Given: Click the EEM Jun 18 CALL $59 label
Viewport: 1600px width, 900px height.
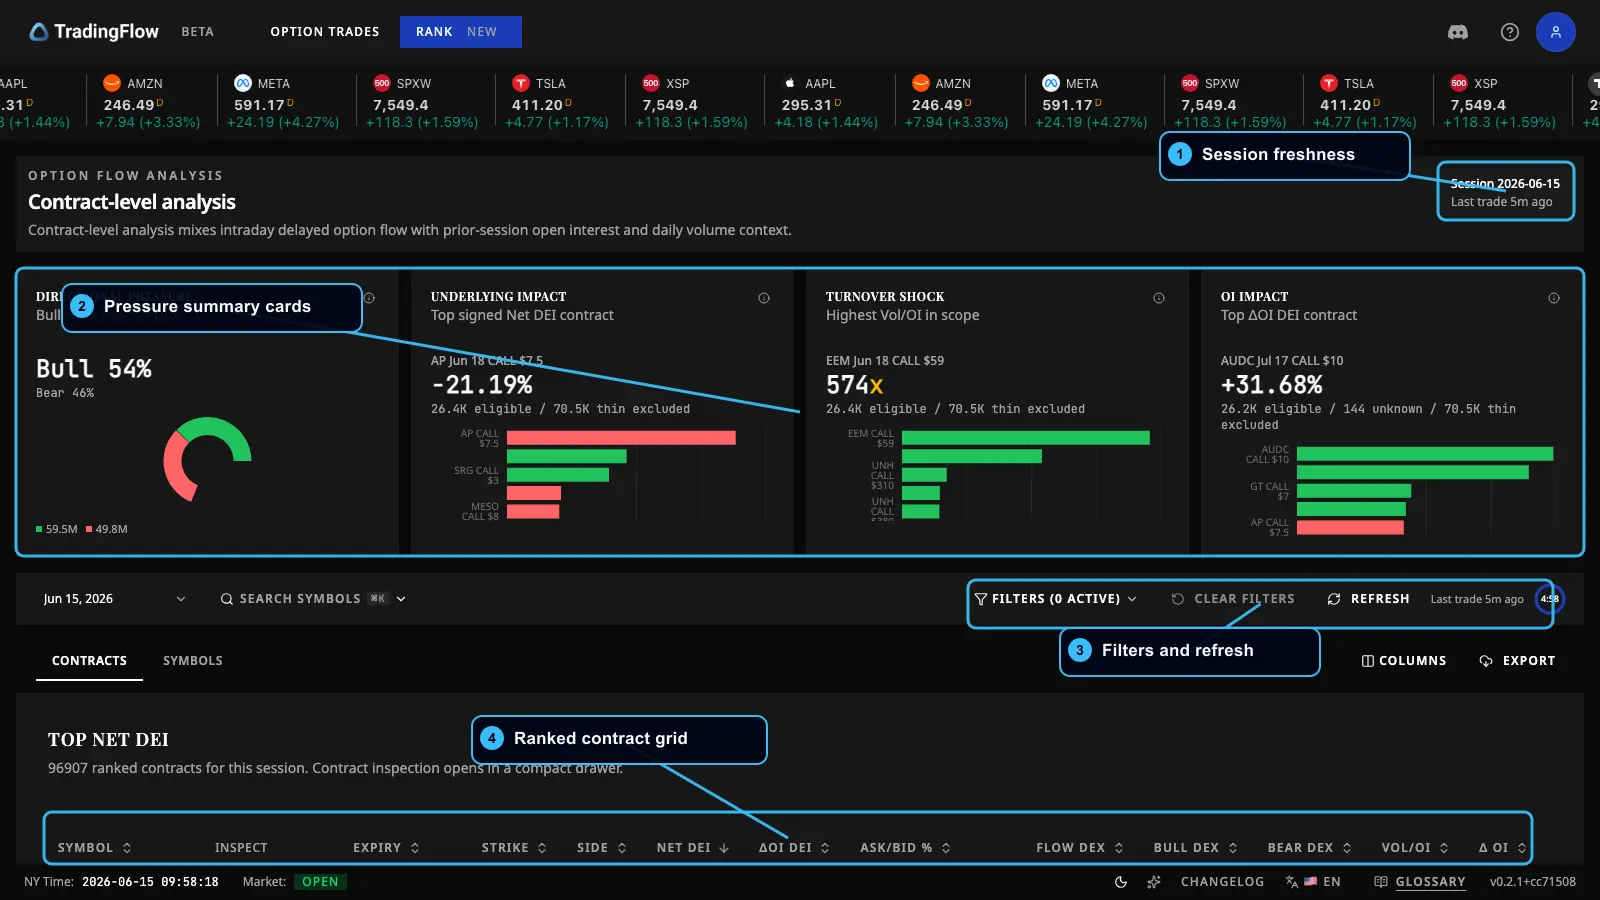Looking at the screenshot, I should 885,361.
